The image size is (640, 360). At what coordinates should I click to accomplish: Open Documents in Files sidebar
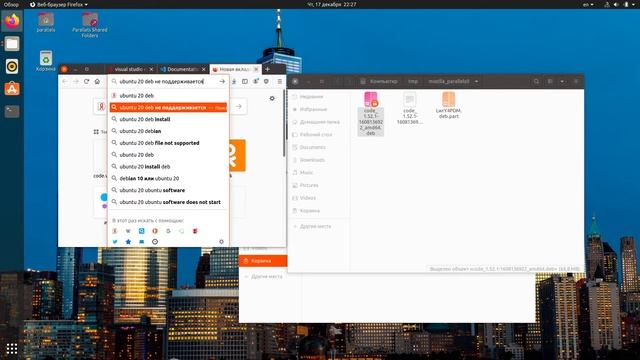point(312,147)
